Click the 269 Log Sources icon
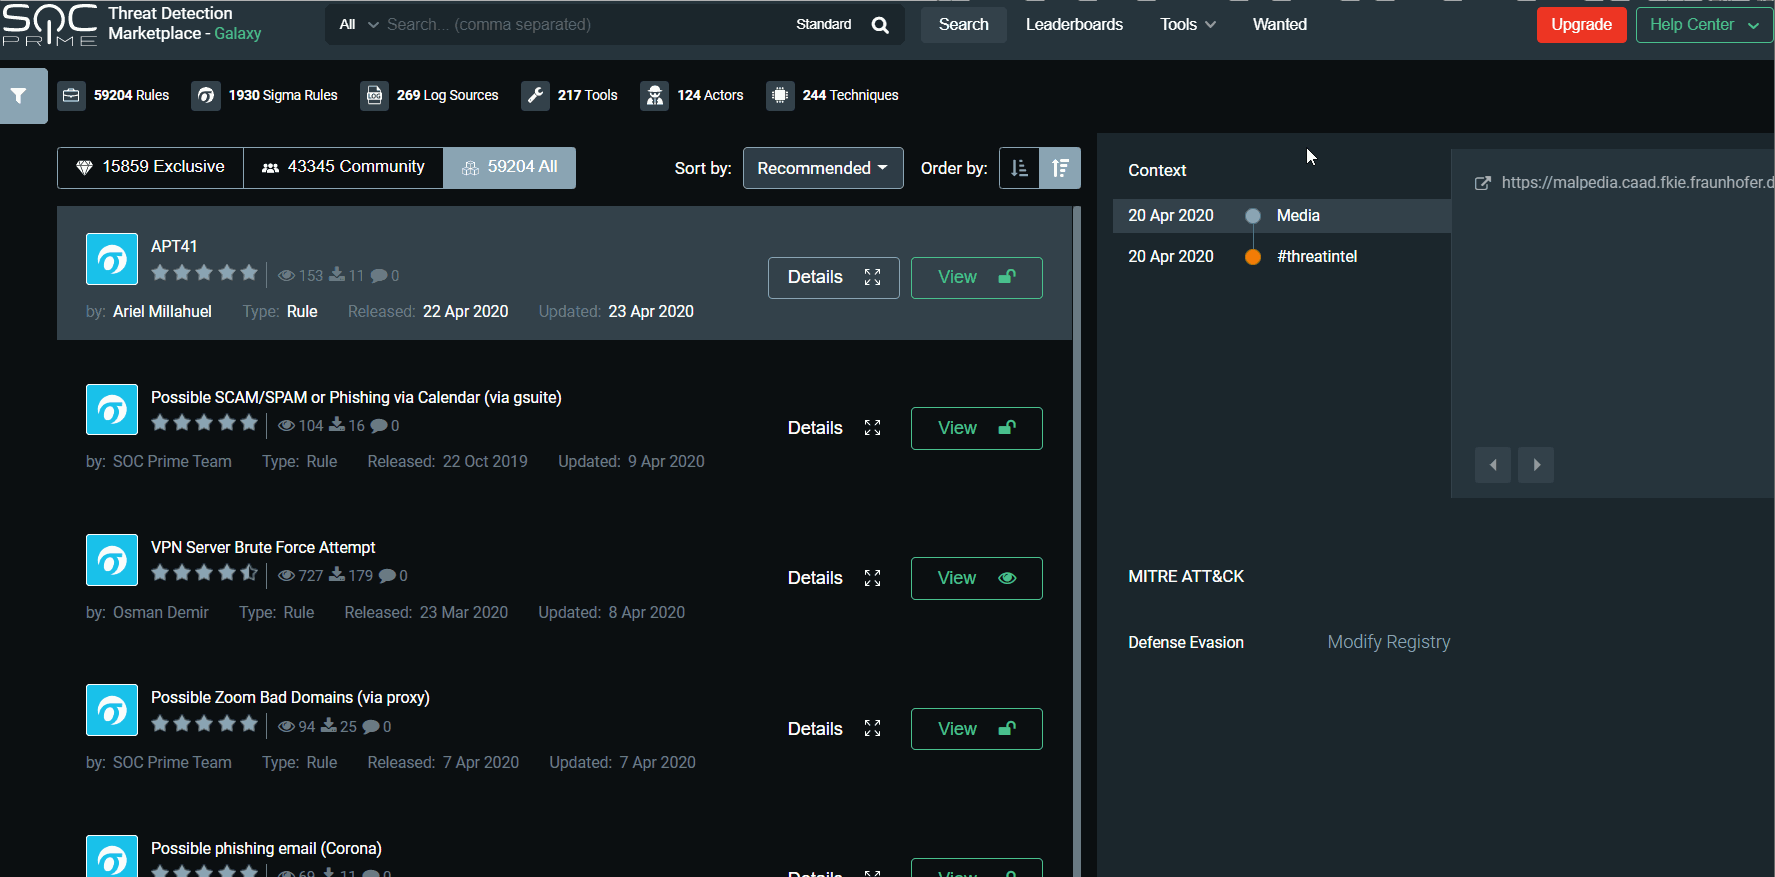This screenshot has width=1775, height=877. click(x=374, y=95)
